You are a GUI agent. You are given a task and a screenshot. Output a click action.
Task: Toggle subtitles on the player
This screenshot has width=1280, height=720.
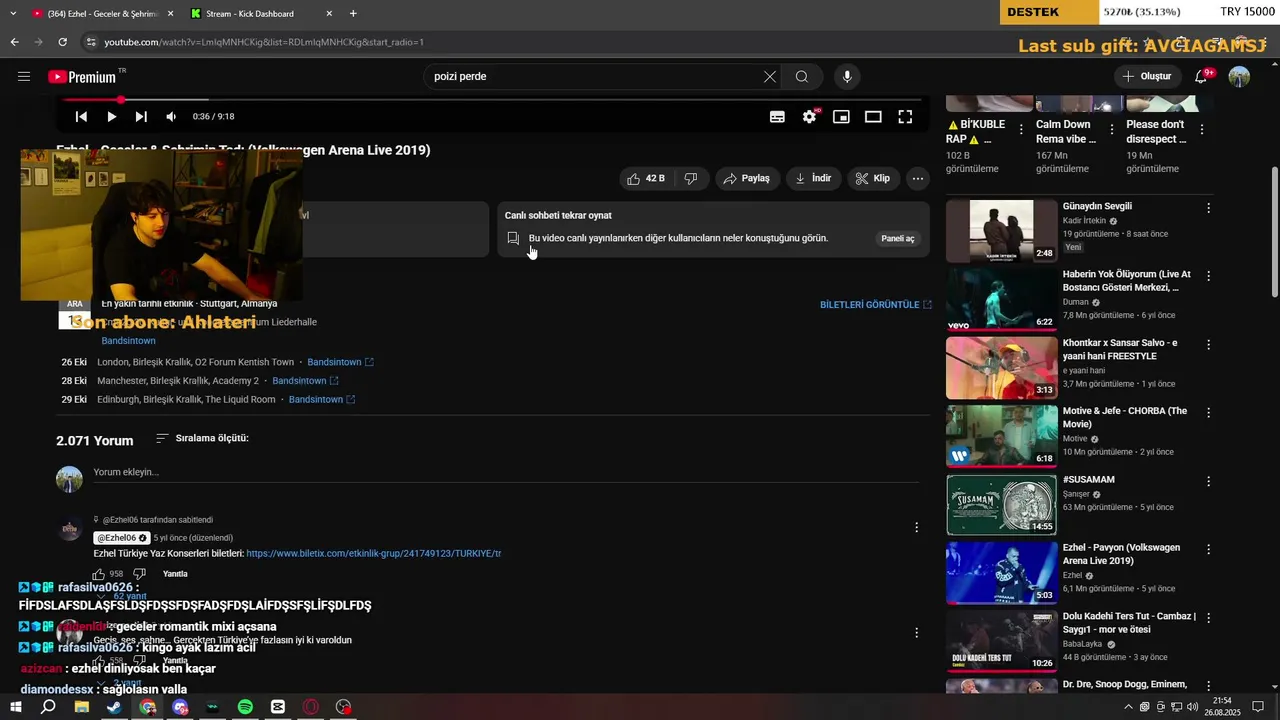coord(777,117)
